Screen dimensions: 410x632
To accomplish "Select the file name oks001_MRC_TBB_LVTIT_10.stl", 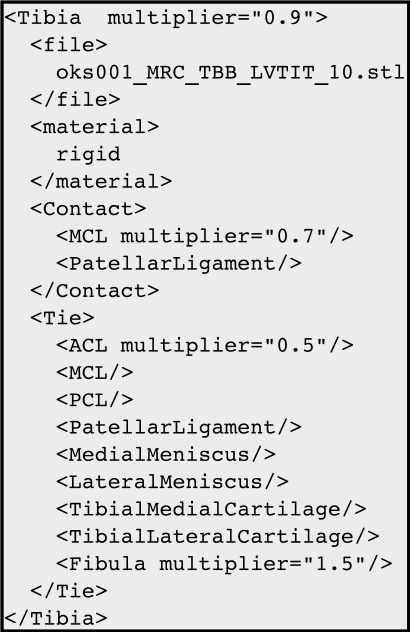I will [x=230, y=73].
